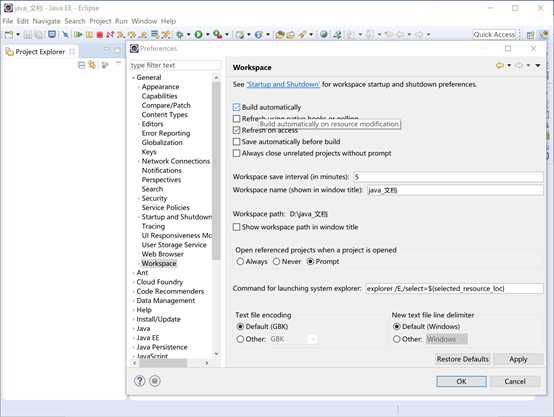Select the Project Explorer tab
The height and width of the screenshot is (417, 554).
tap(40, 52)
